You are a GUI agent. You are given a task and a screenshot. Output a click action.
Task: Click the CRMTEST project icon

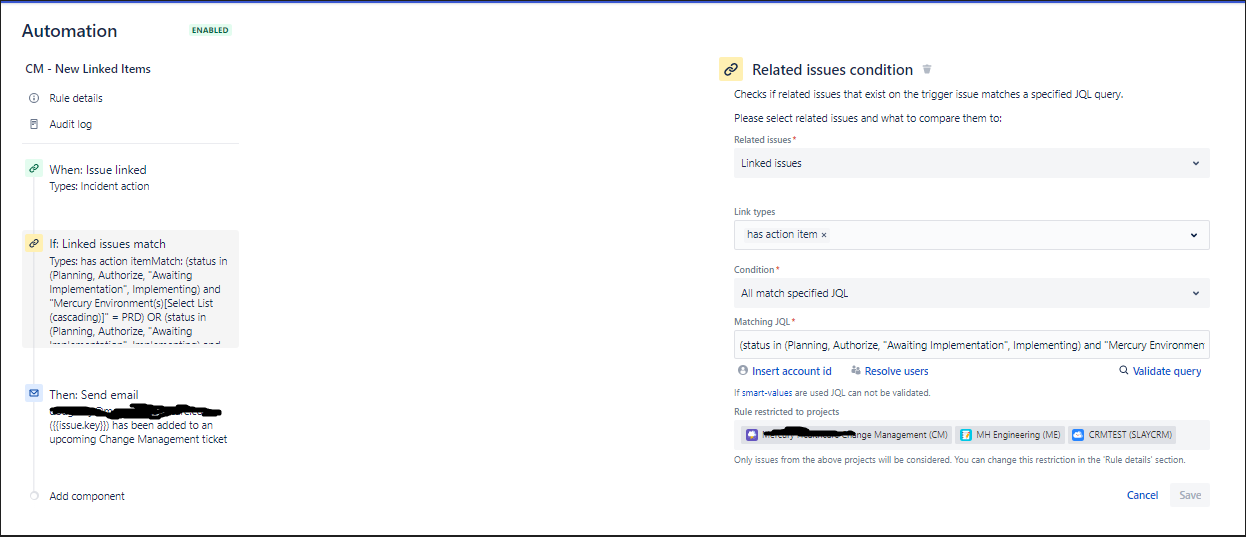[1077, 435]
